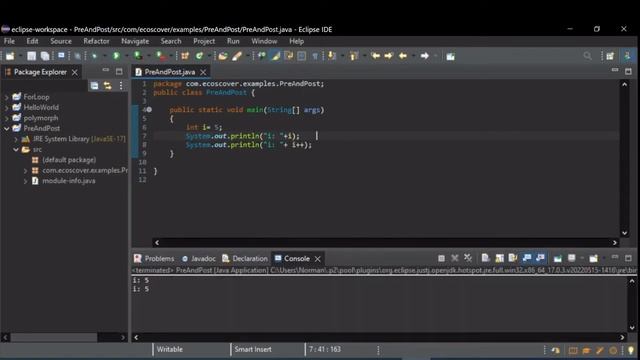The height and width of the screenshot is (360, 640).
Task: Toggle Link with Editor in Package Explorer
Action: coord(107,85)
